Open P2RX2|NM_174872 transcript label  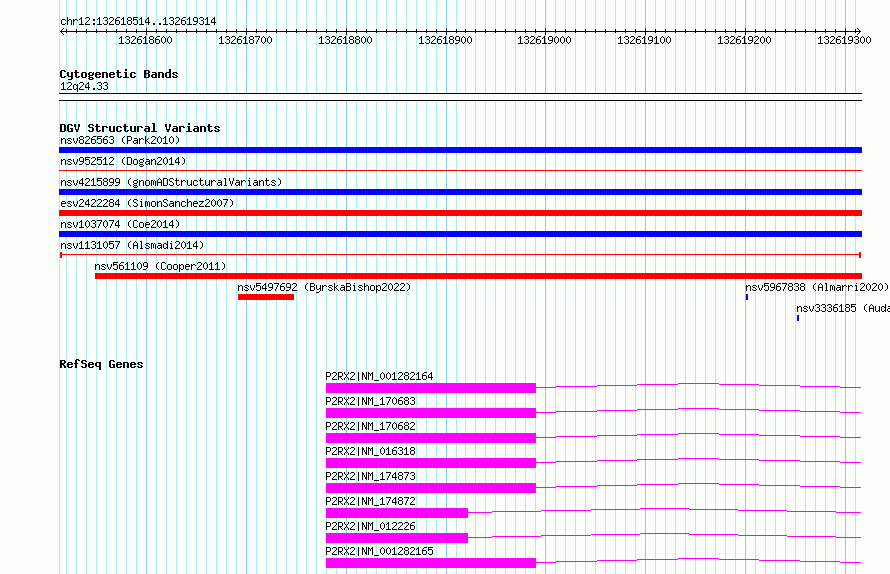370,501
